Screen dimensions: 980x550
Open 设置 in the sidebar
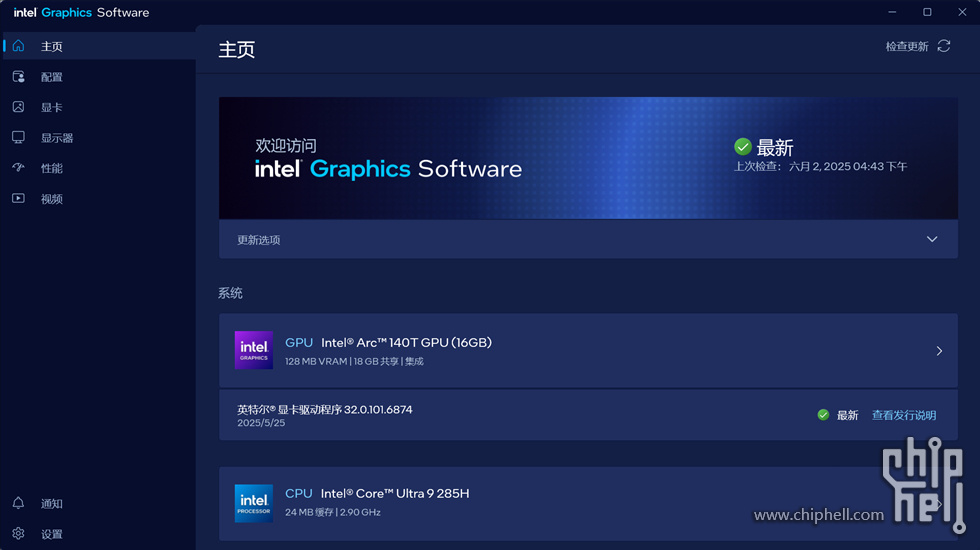point(99,533)
